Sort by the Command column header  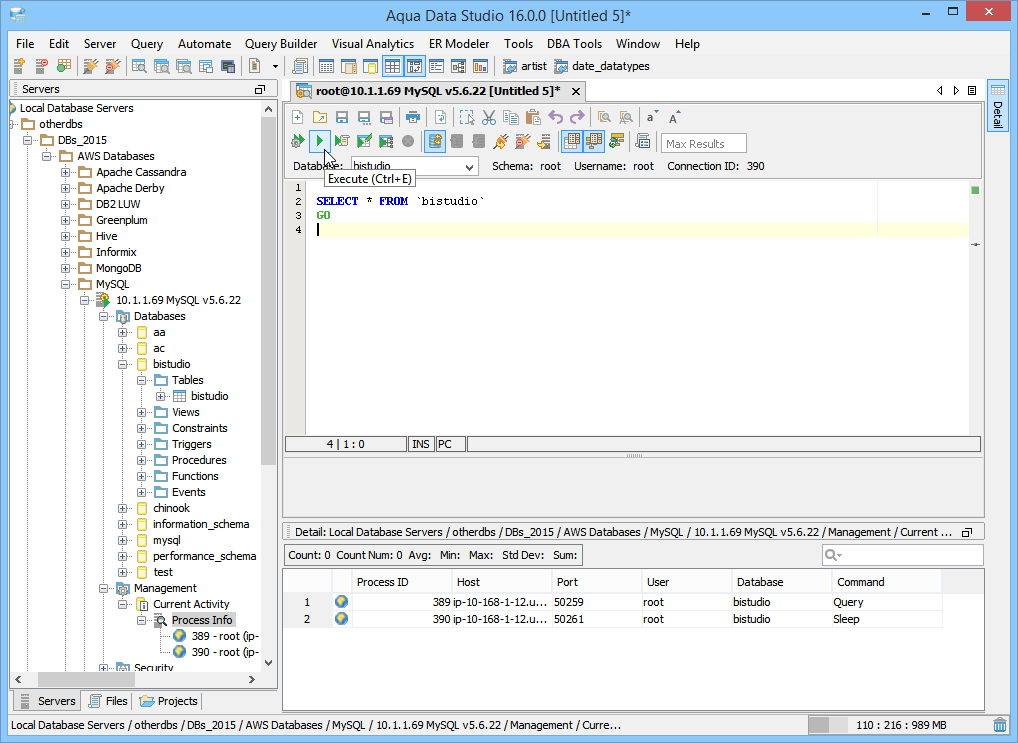(x=887, y=582)
